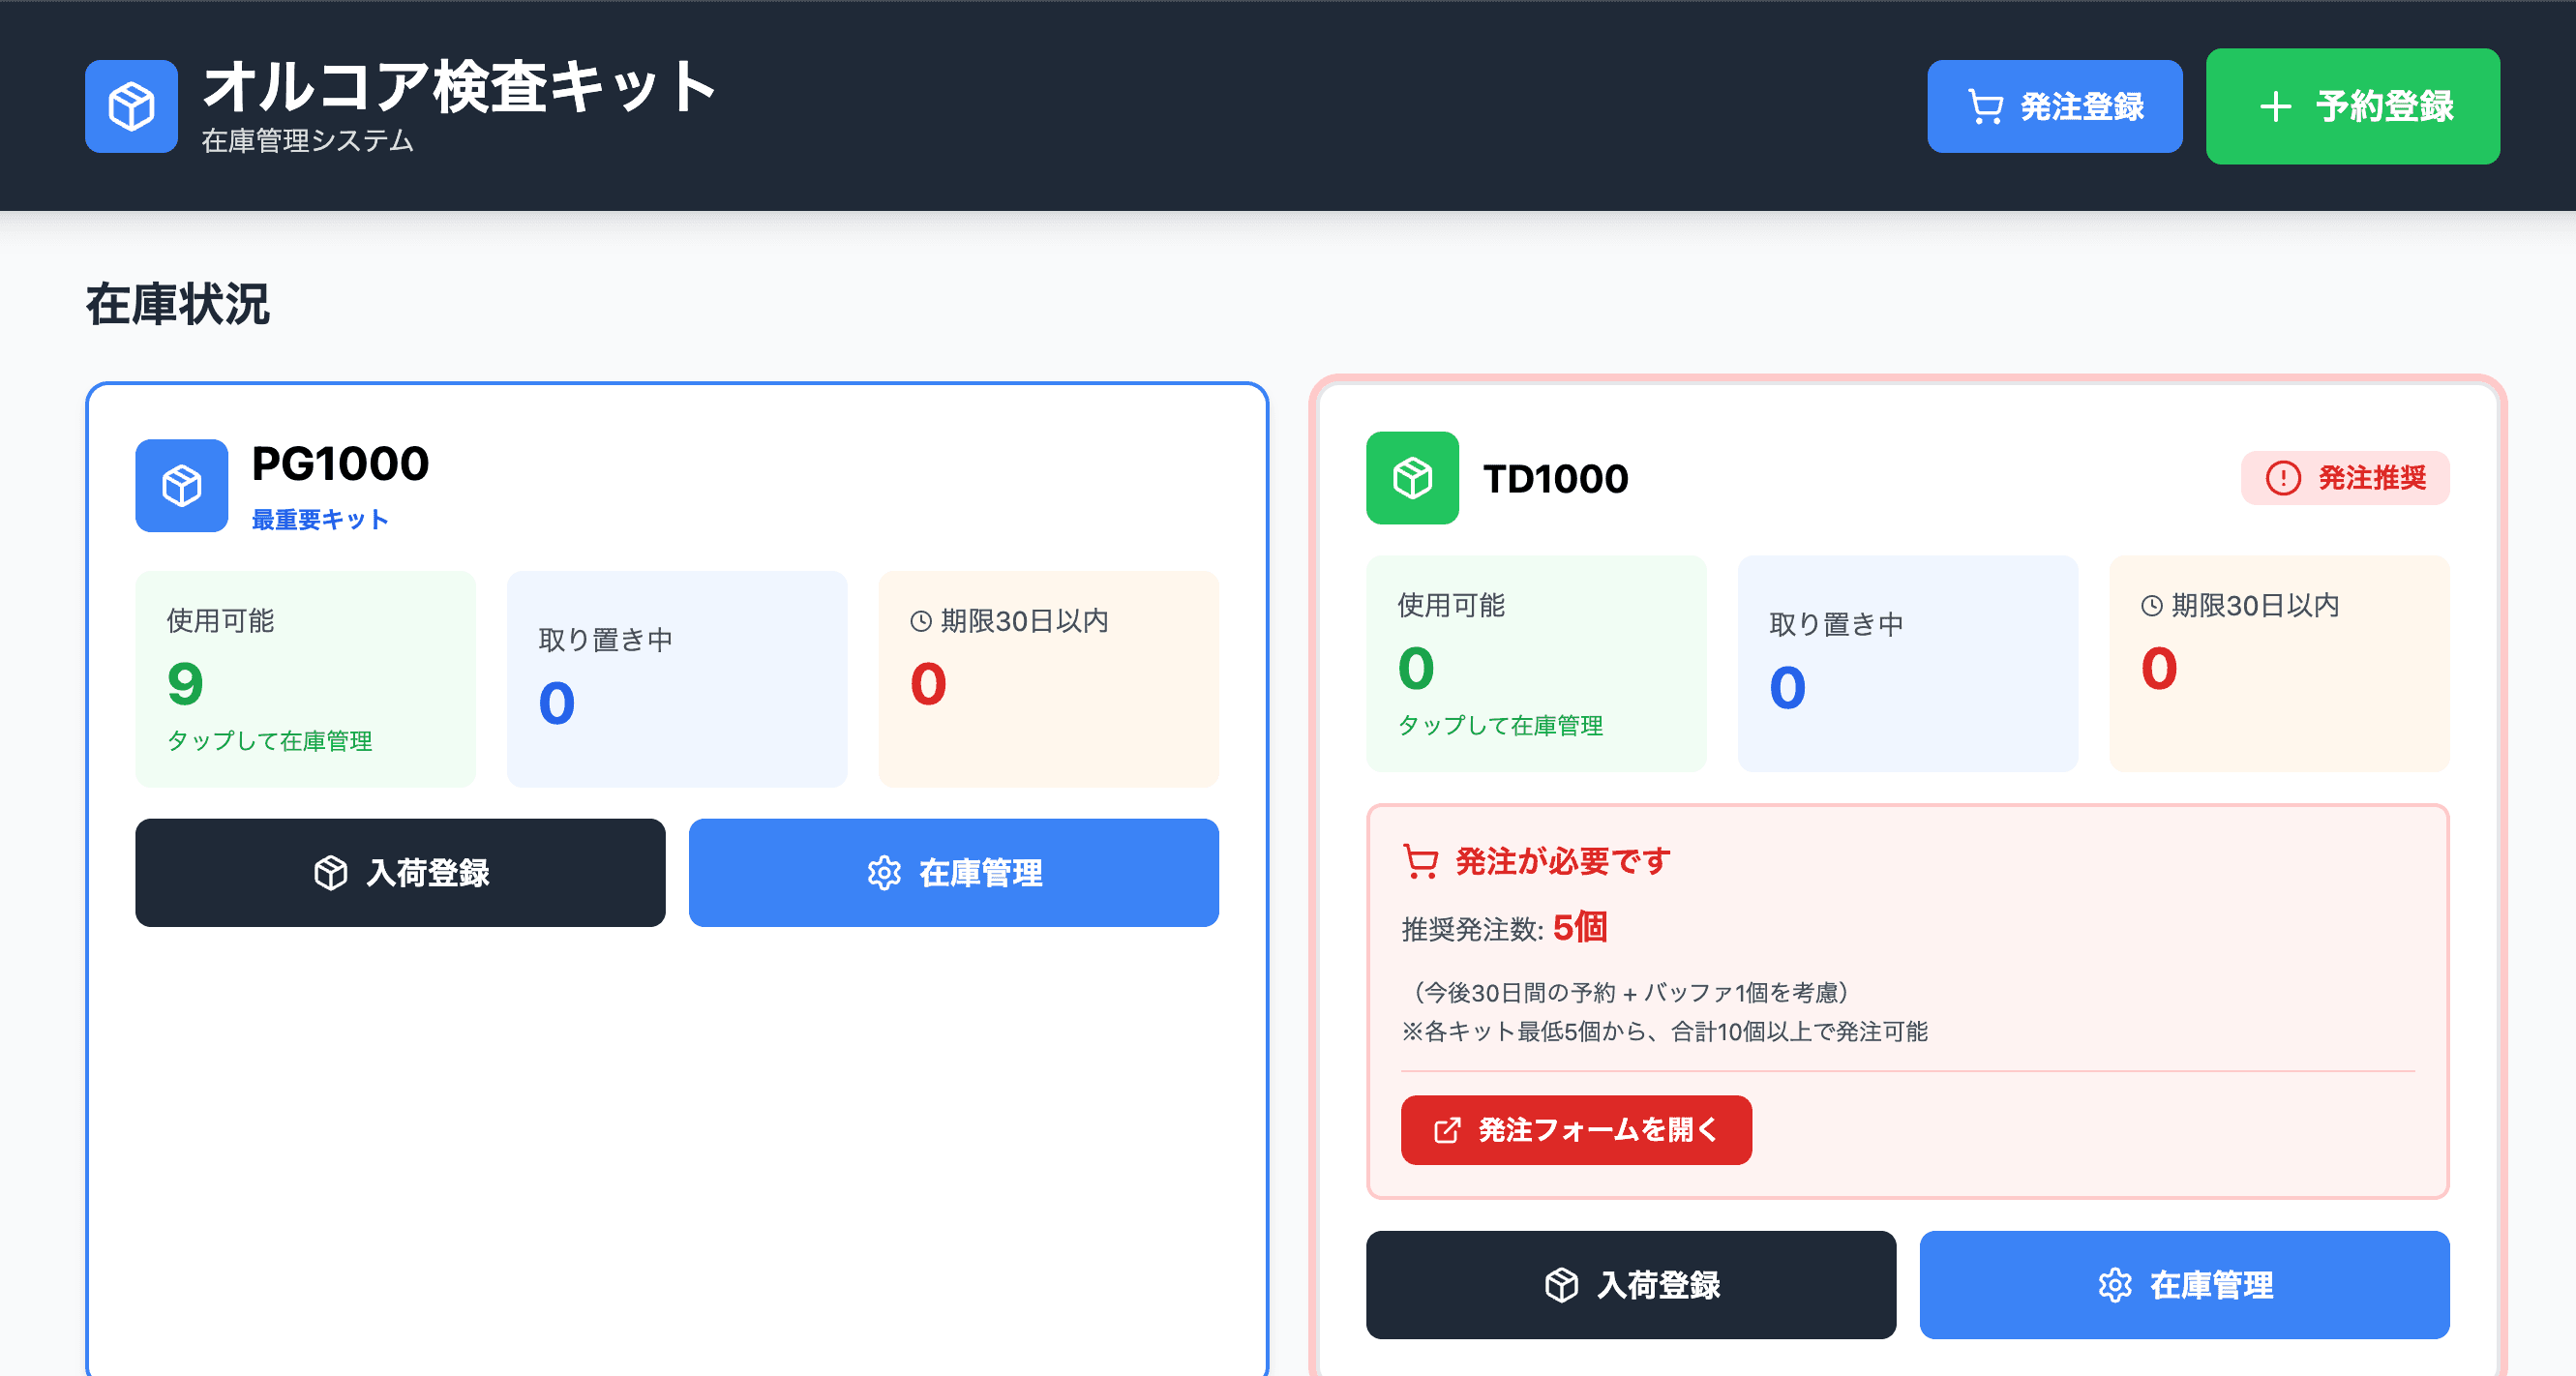Screen dimensions: 2576x1376
Task: Click the 発注推奨 badge on TD1000
Action: click(2345, 478)
